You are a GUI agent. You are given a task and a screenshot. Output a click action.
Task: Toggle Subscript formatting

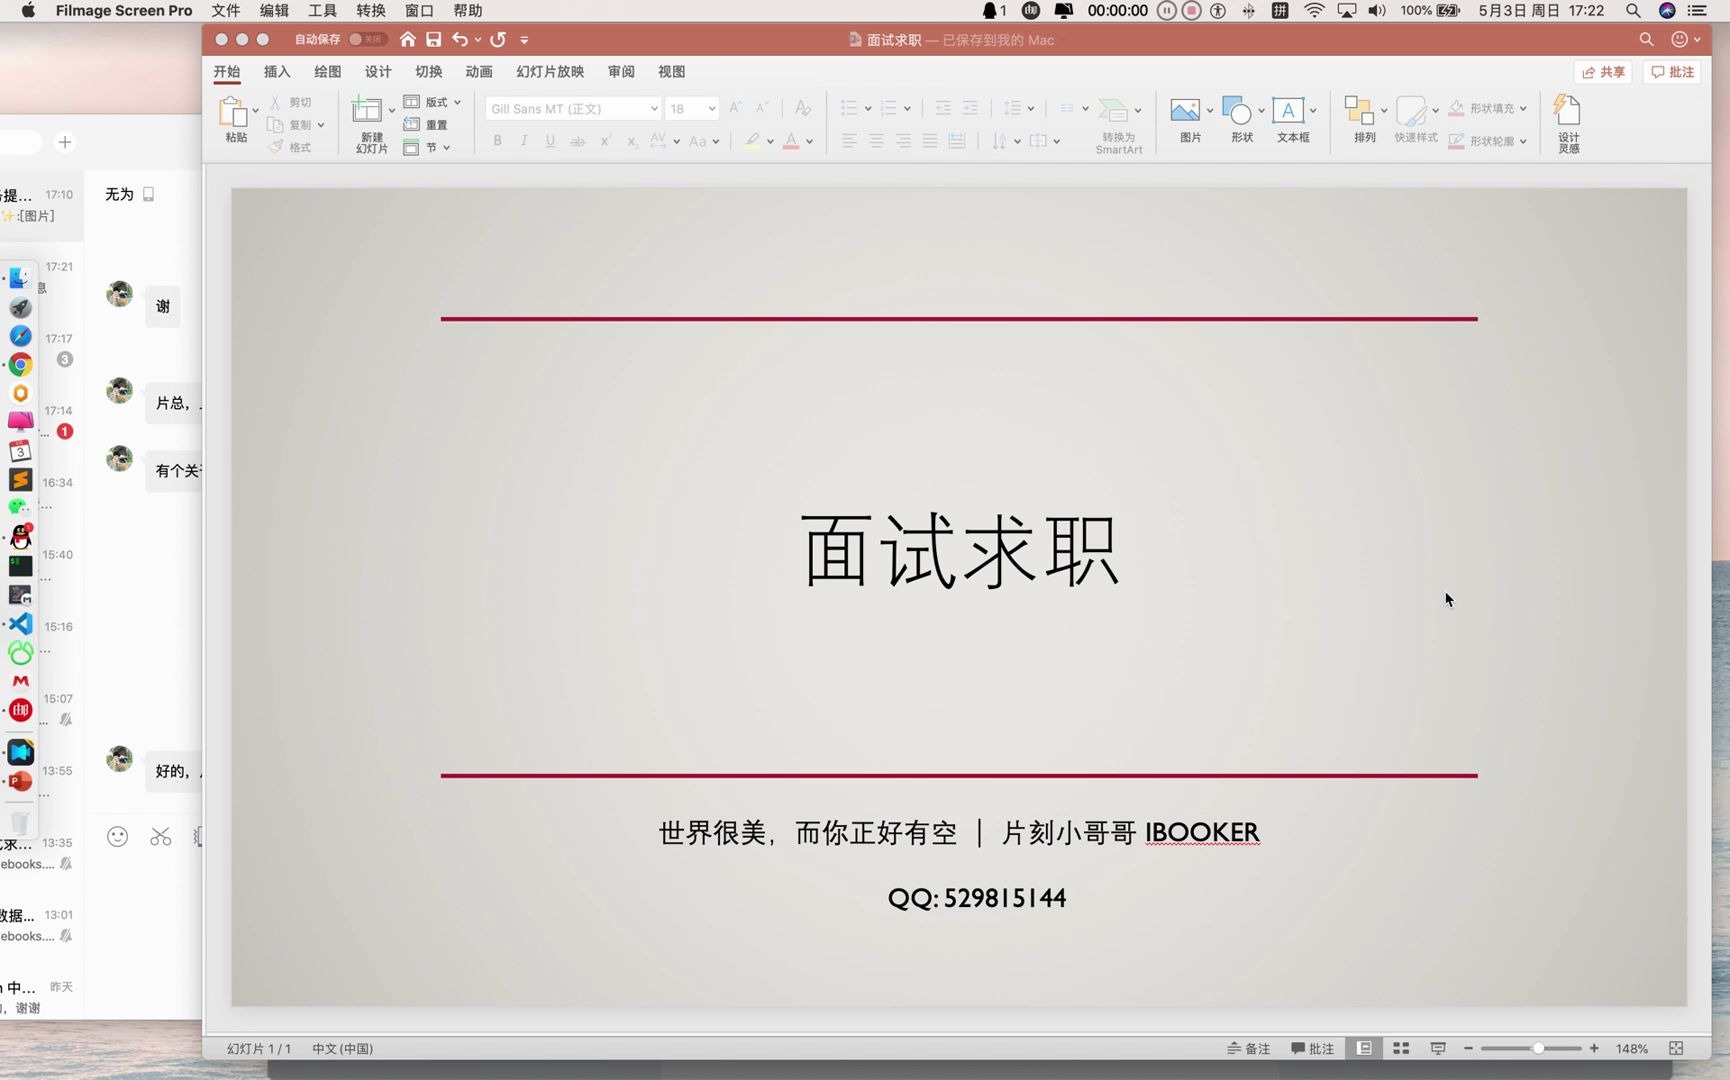pyautogui.click(x=632, y=141)
